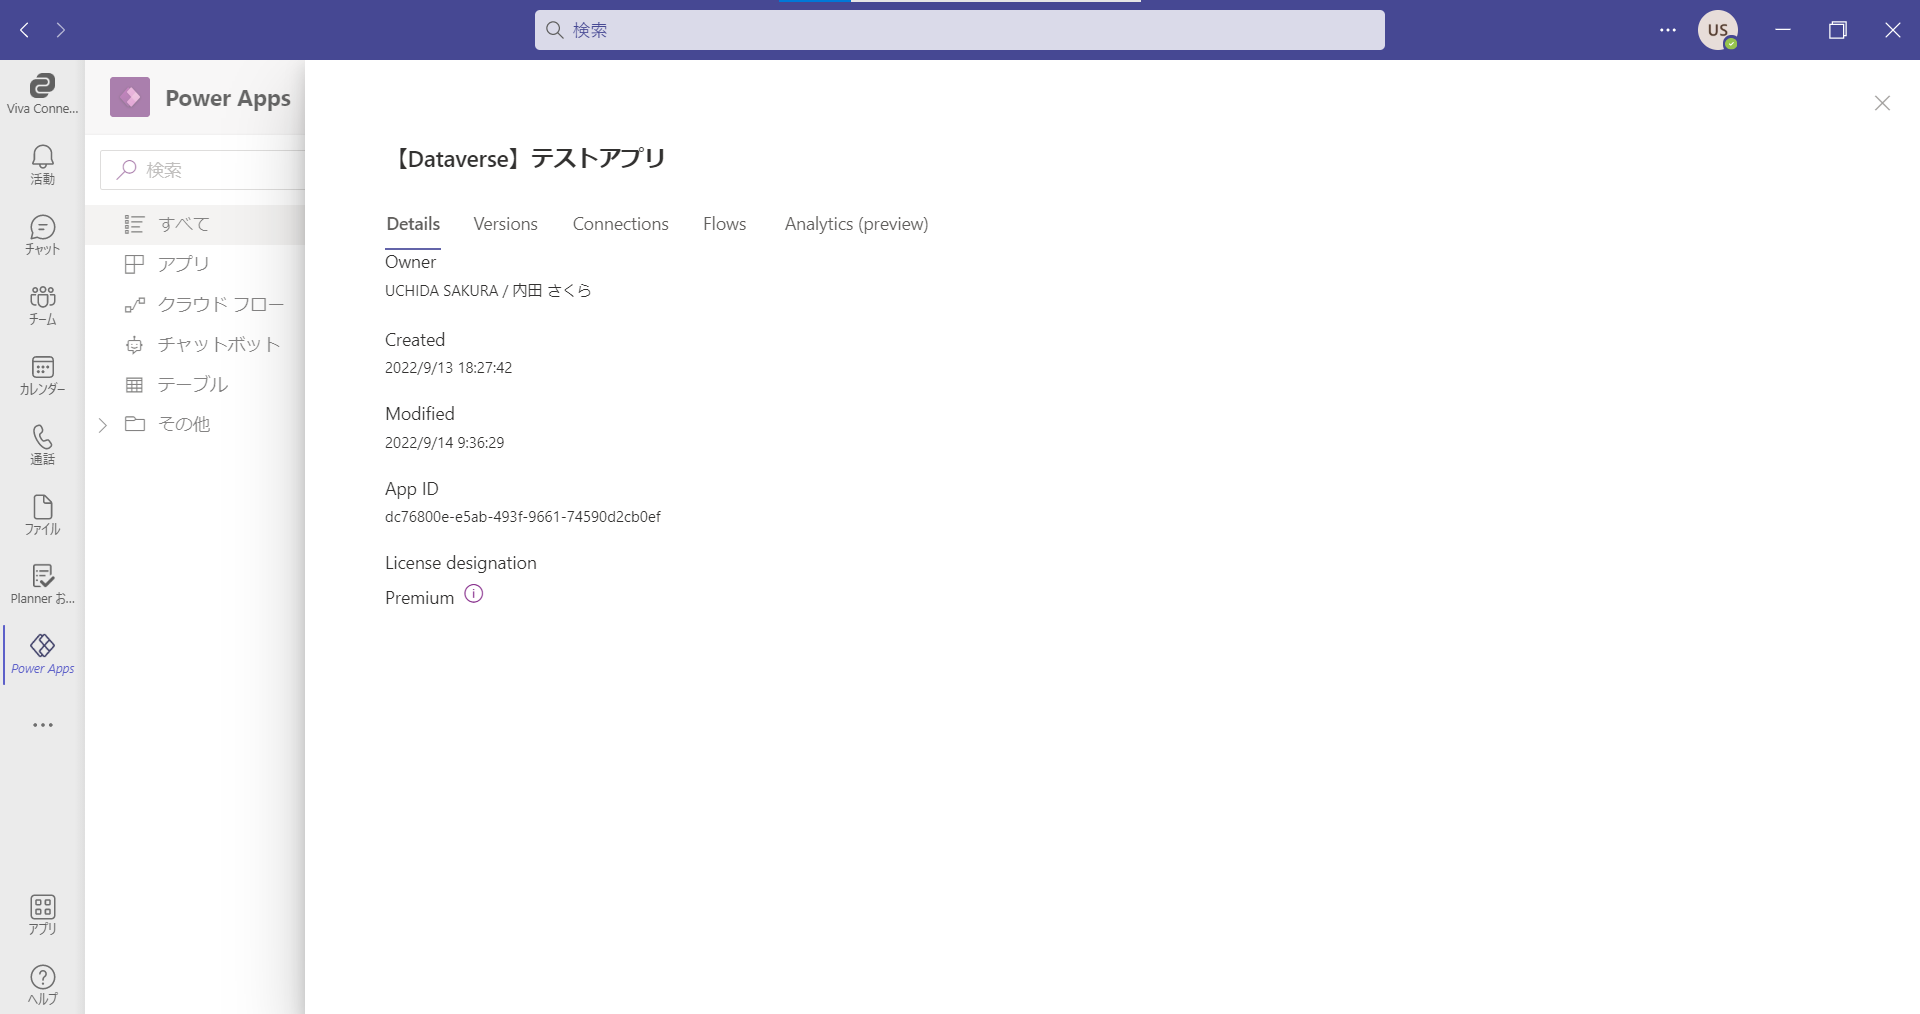Screen dimensions: 1920x1014
Task: Open the Flows tab
Action: pos(724,224)
